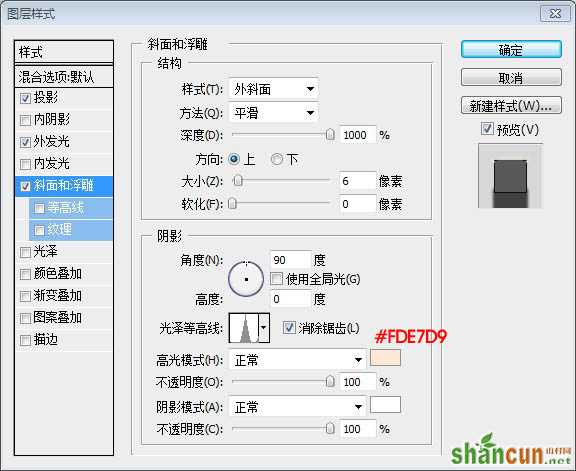The width and height of the screenshot is (576, 471).
Task: Uncheck 消除锯齿(L) checkbox
Action: pos(289,327)
